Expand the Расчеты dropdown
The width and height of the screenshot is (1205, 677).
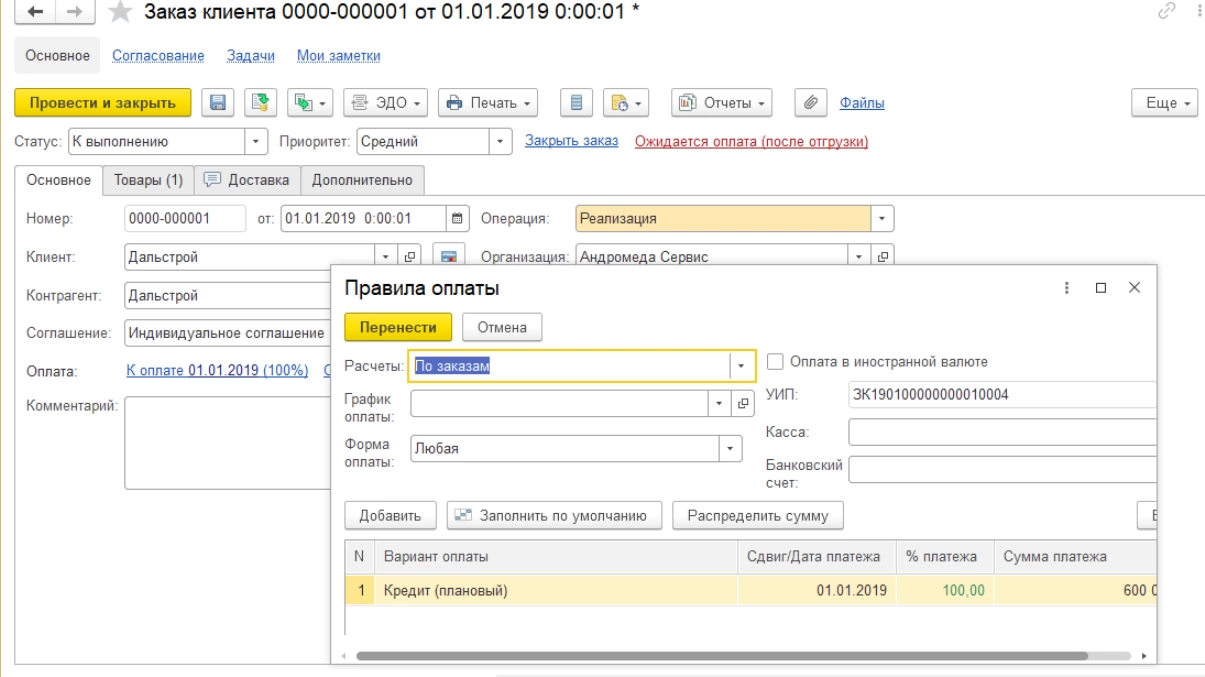[x=740, y=366]
